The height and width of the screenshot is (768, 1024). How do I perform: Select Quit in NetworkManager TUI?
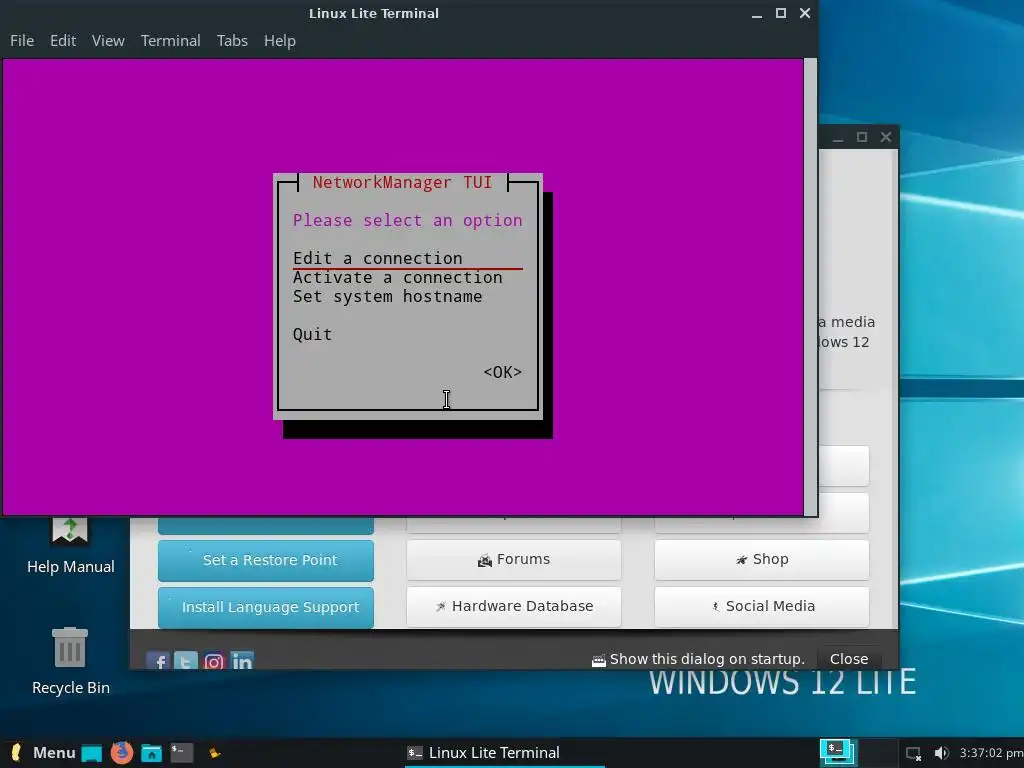coord(312,334)
